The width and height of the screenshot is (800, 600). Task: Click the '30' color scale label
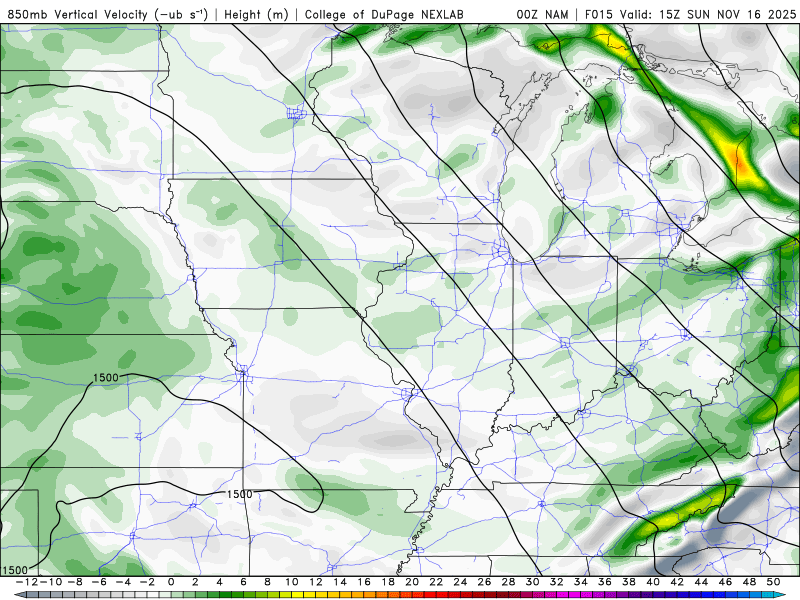533,582
